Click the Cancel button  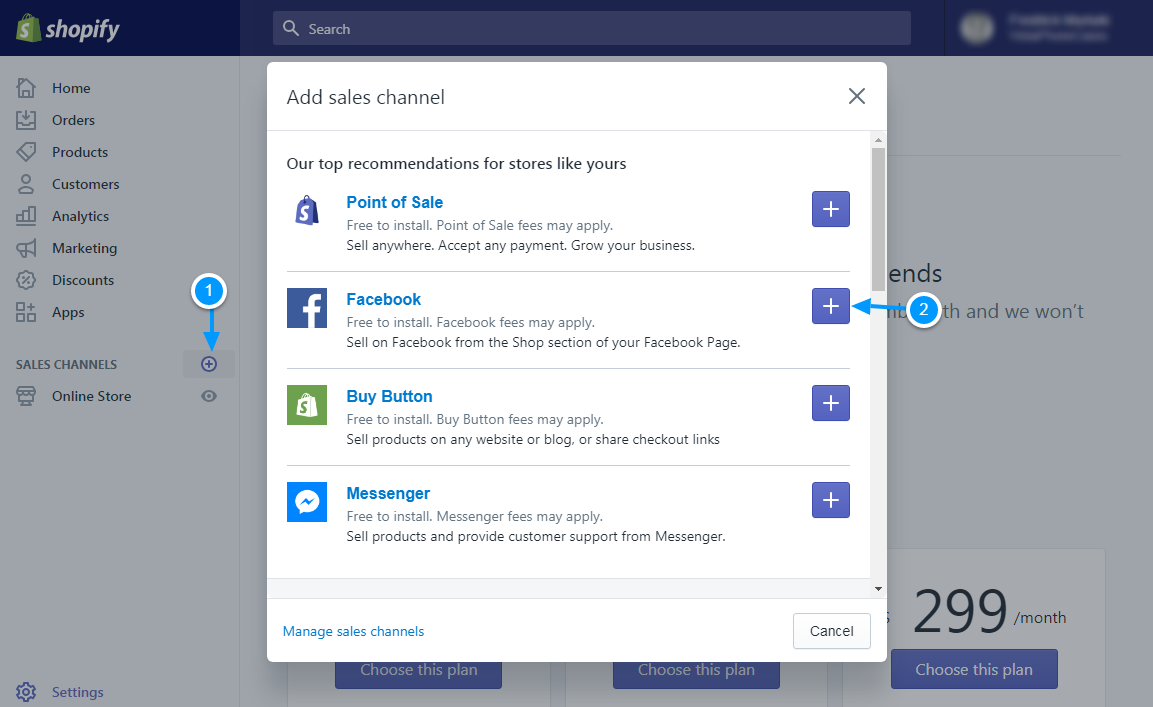(x=832, y=631)
